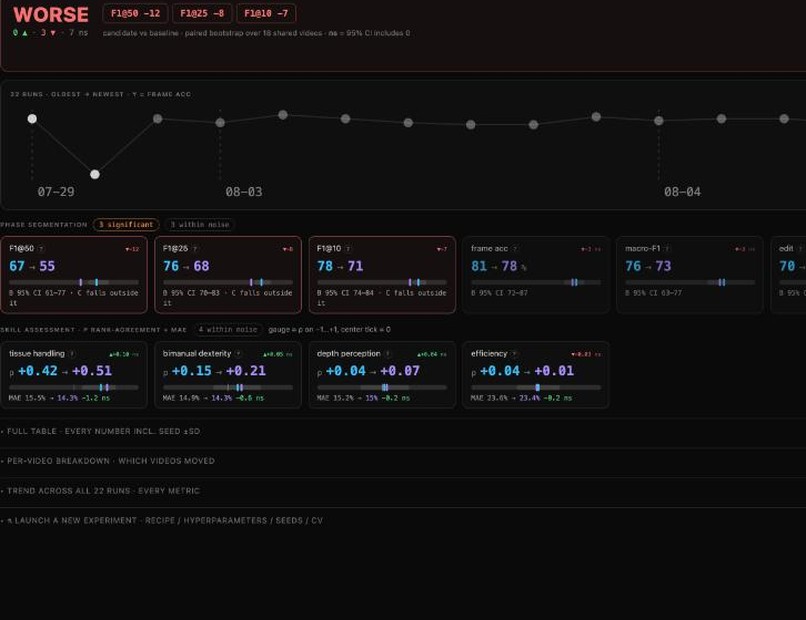This screenshot has height=620, width=806.
Task: Select the '3 within noise' filter pill
Action: pyautogui.click(x=200, y=225)
